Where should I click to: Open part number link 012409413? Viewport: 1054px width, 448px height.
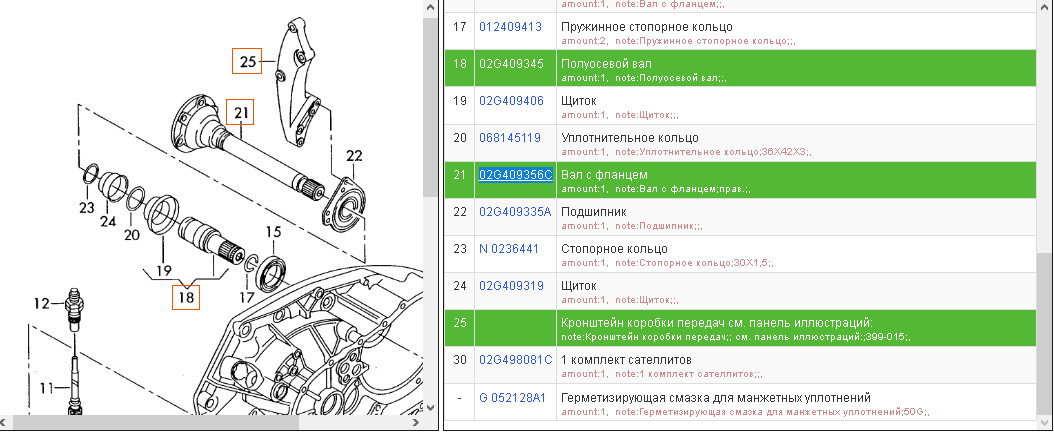point(510,26)
